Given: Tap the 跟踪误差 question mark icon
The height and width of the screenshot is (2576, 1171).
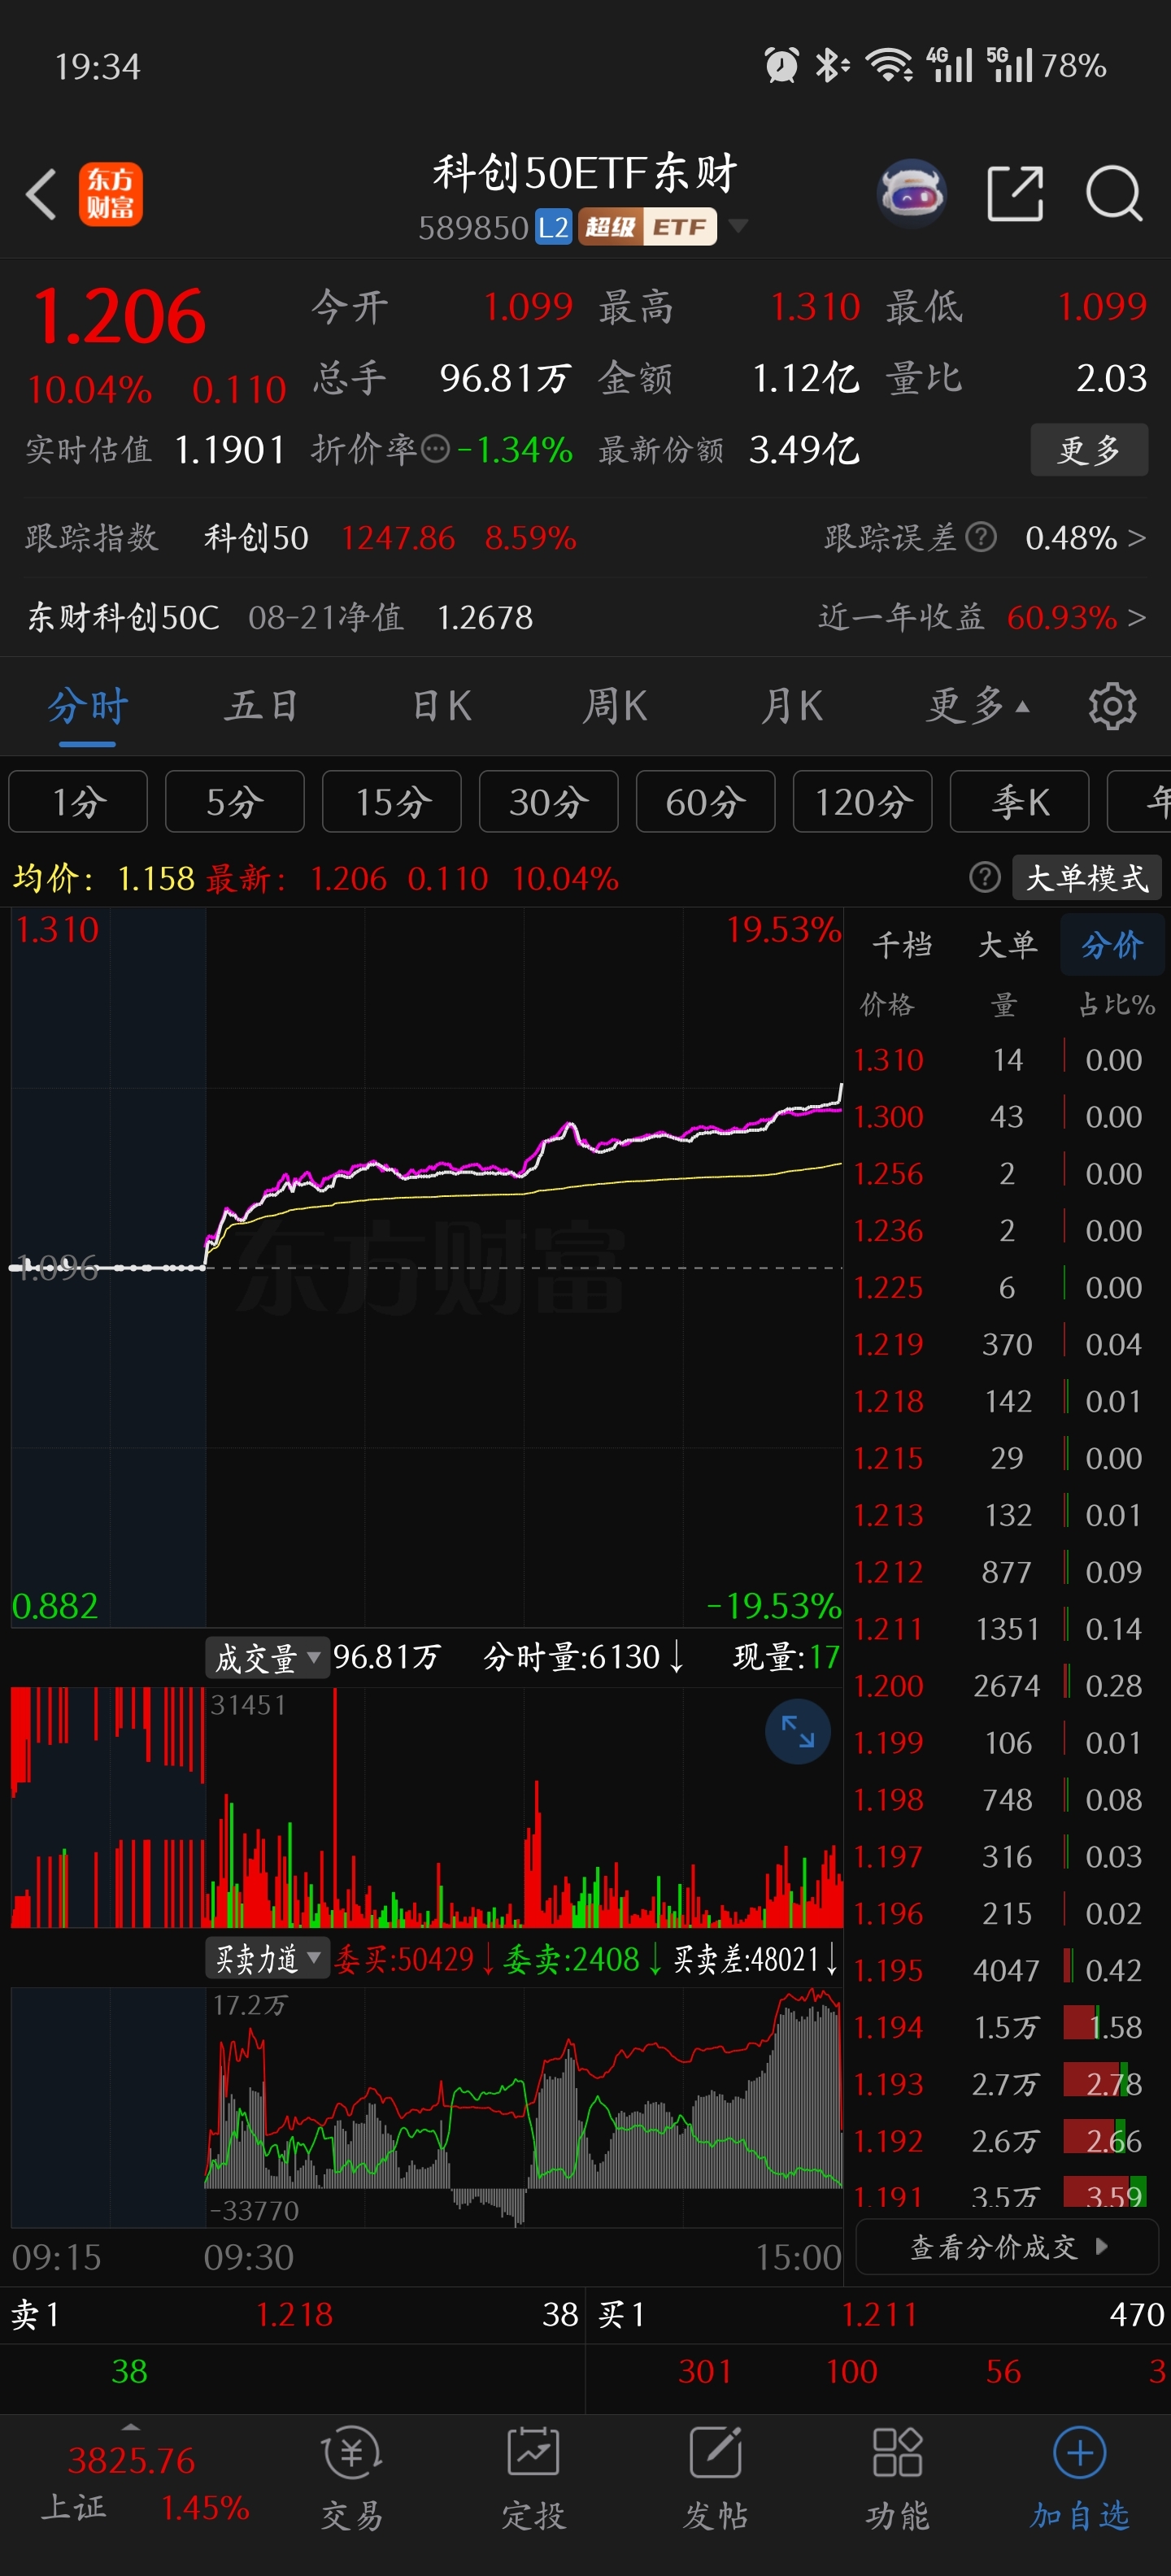Looking at the screenshot, I should [981, 538].
